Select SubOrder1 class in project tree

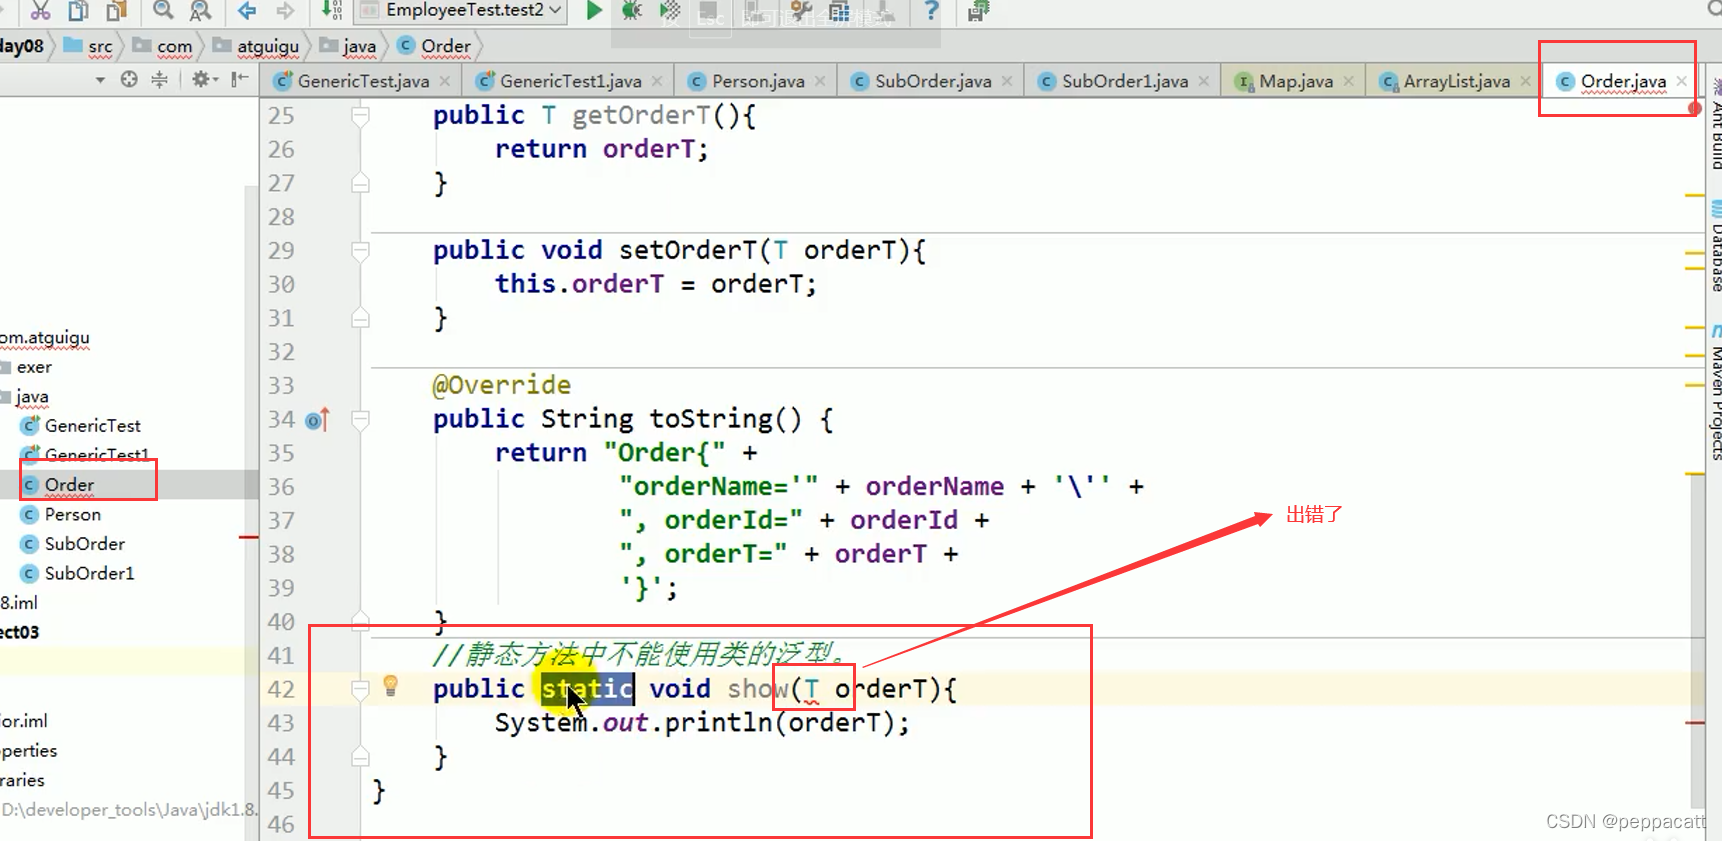77,574
